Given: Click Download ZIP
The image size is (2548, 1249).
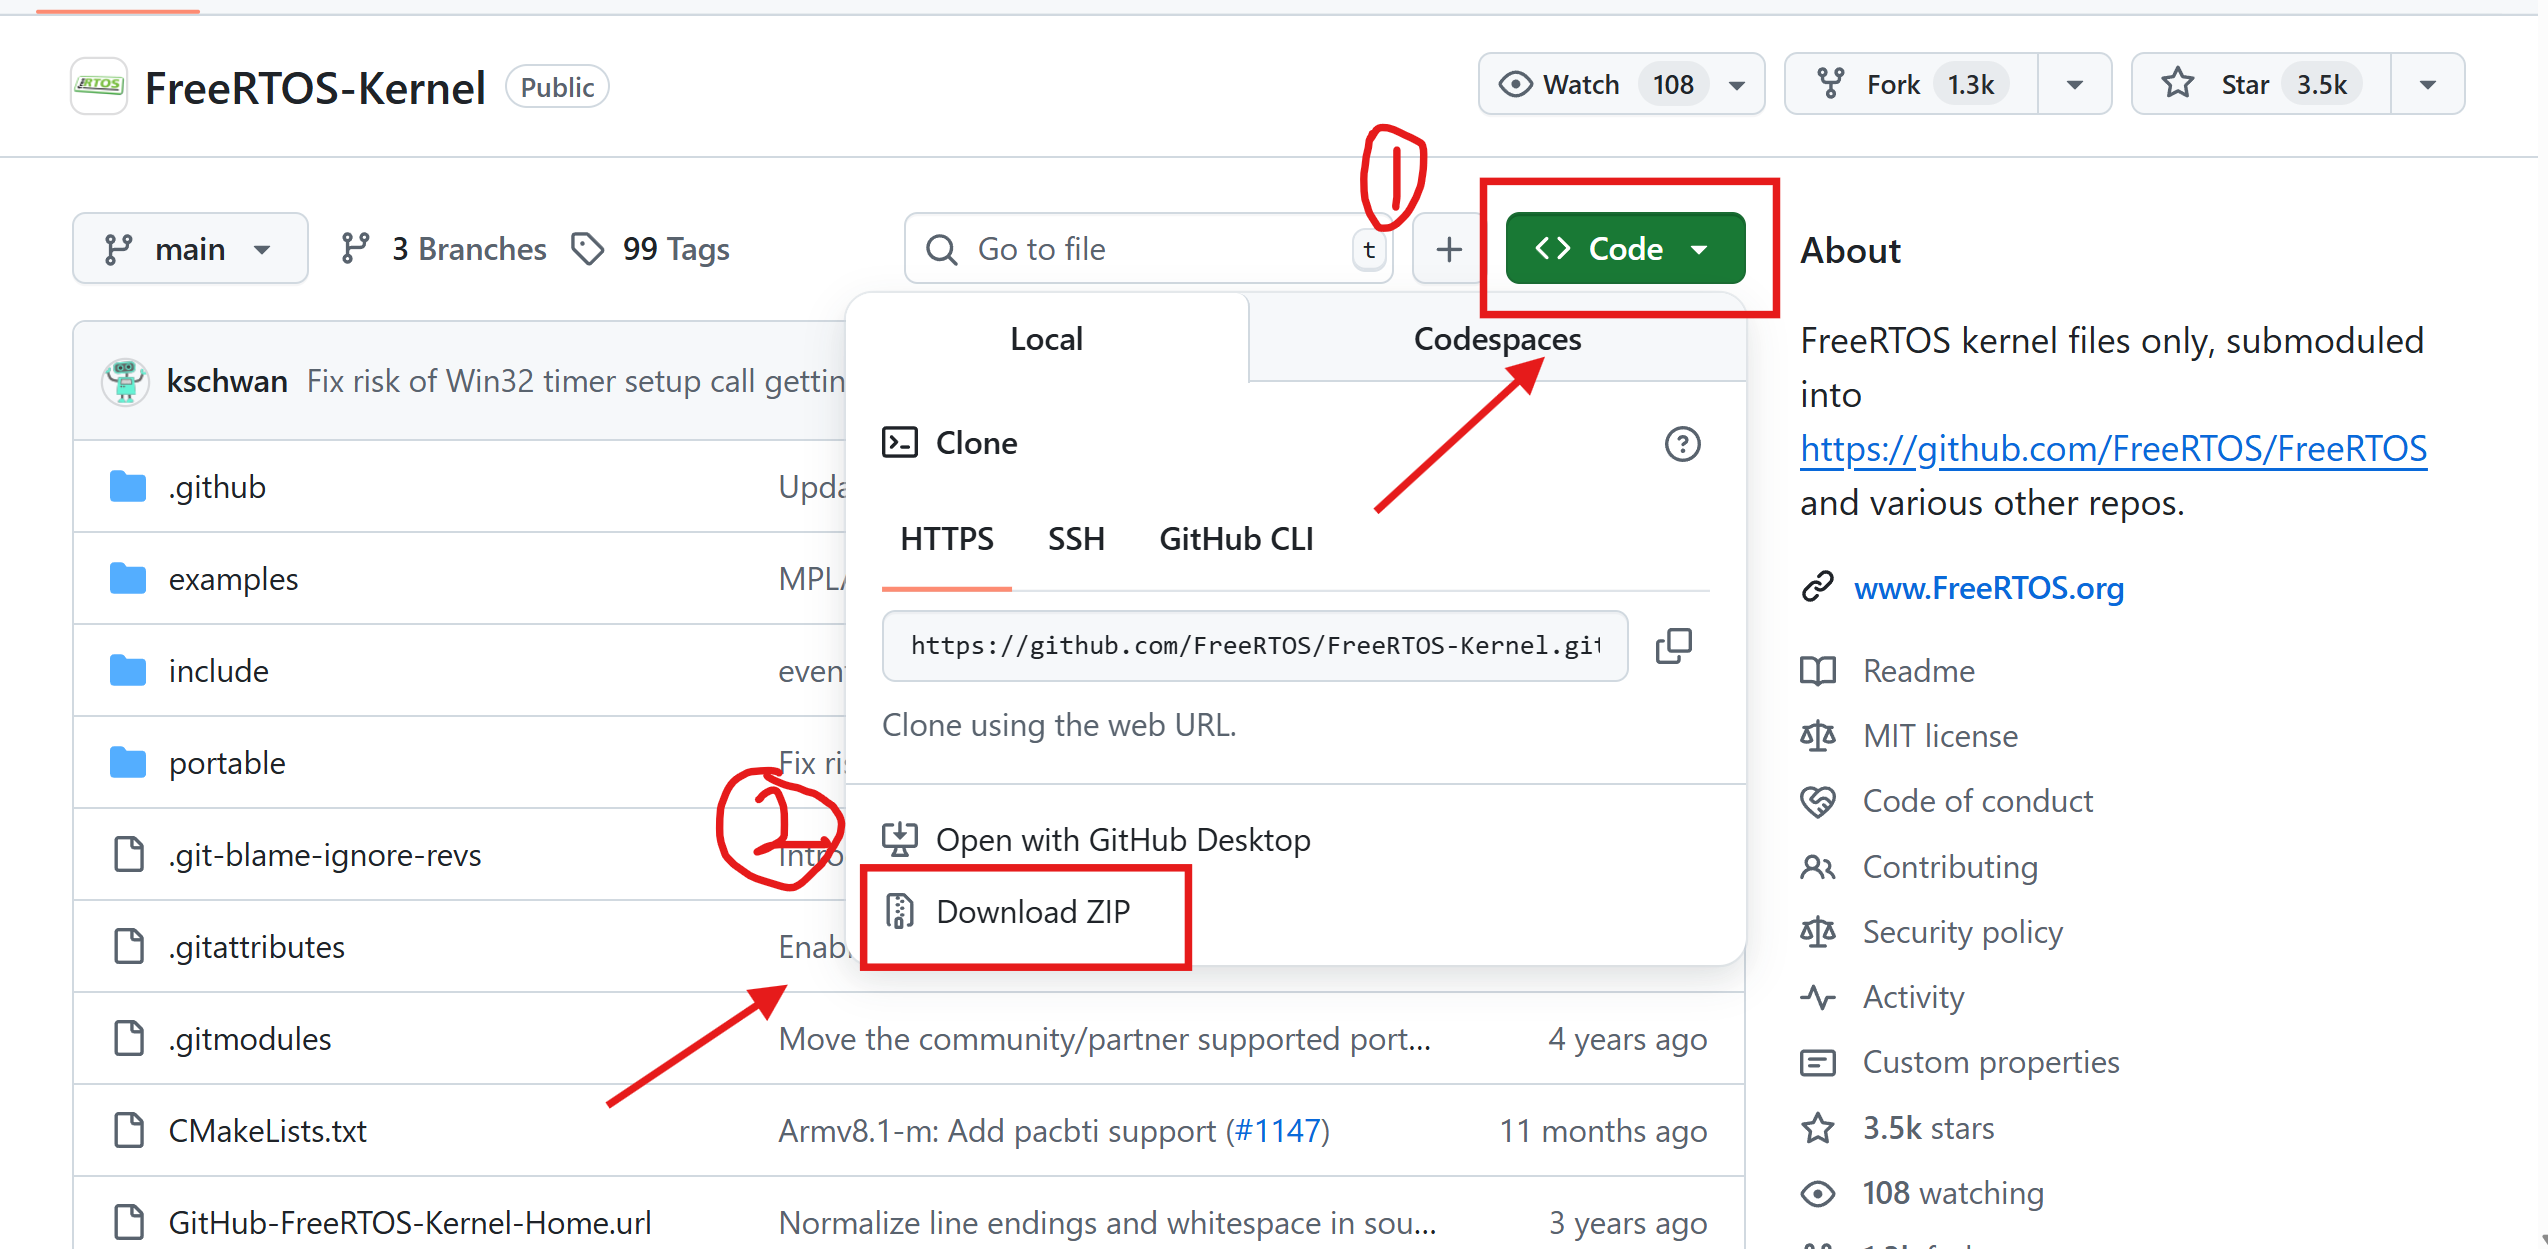Looking at the screenshot, I should [1032, 912].
